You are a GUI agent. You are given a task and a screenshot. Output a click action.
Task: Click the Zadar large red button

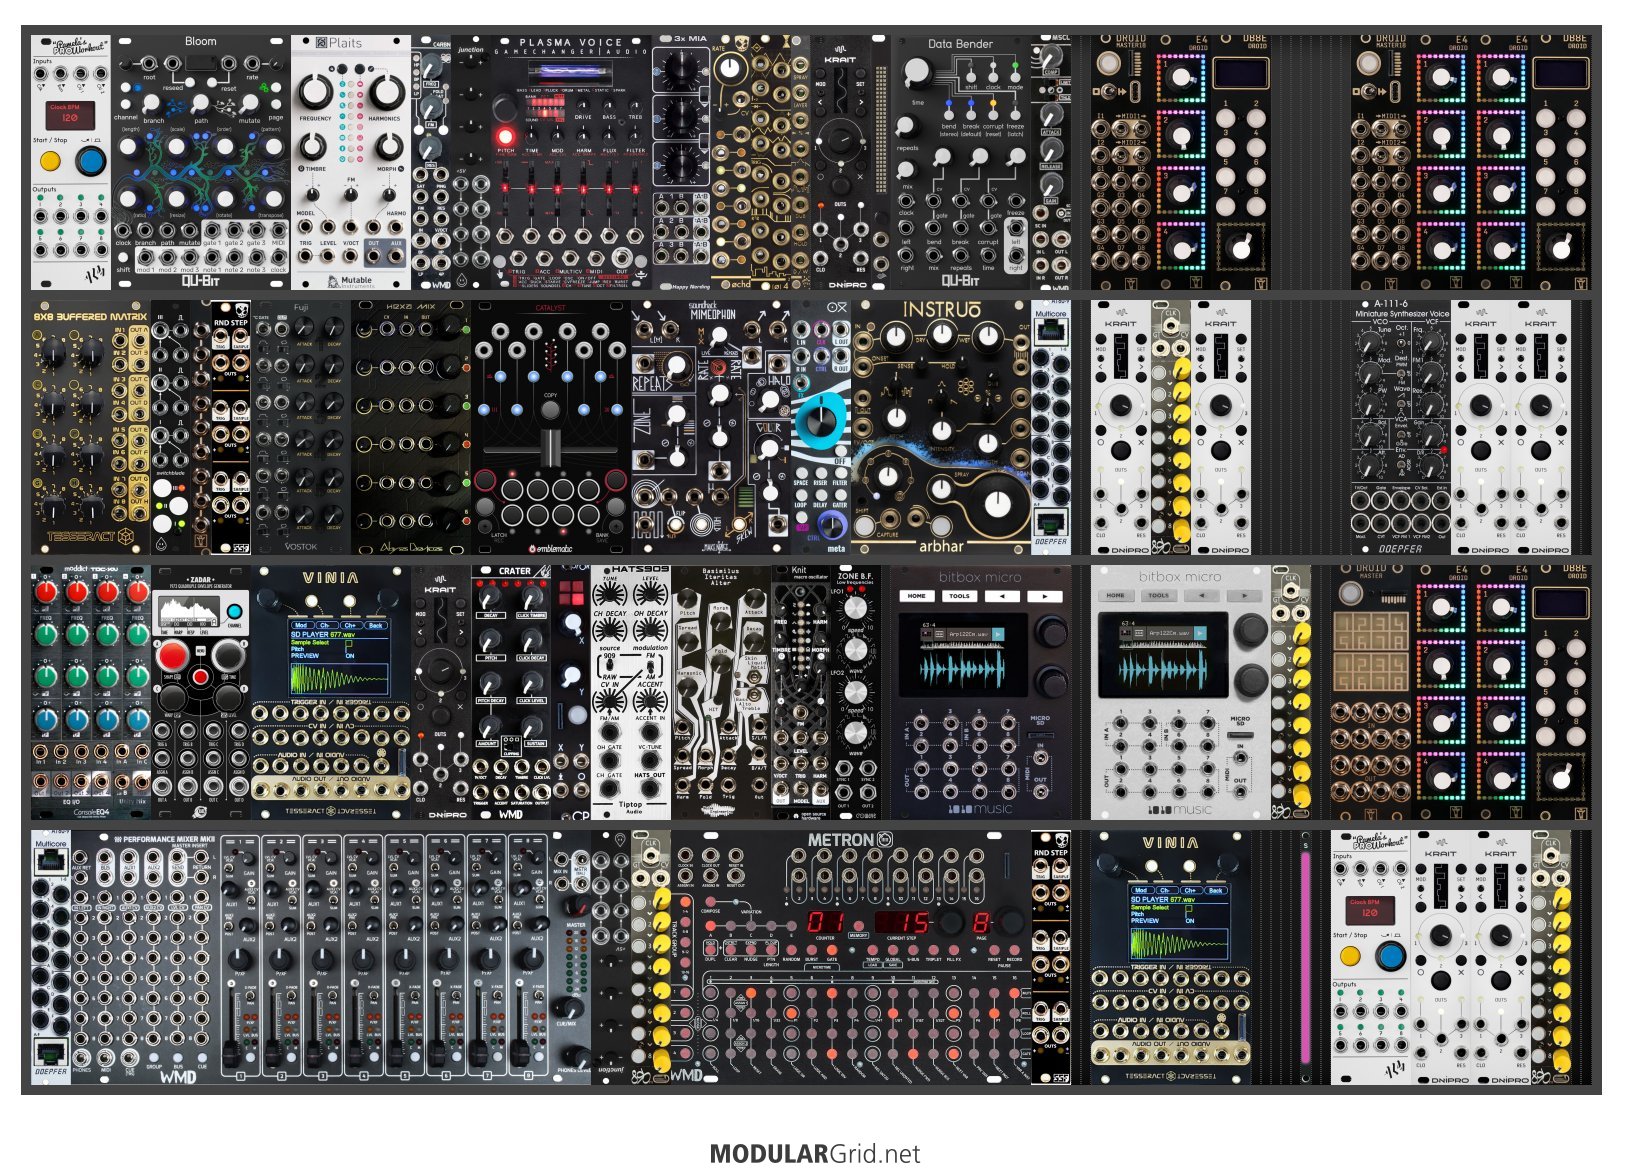(172, 656)
